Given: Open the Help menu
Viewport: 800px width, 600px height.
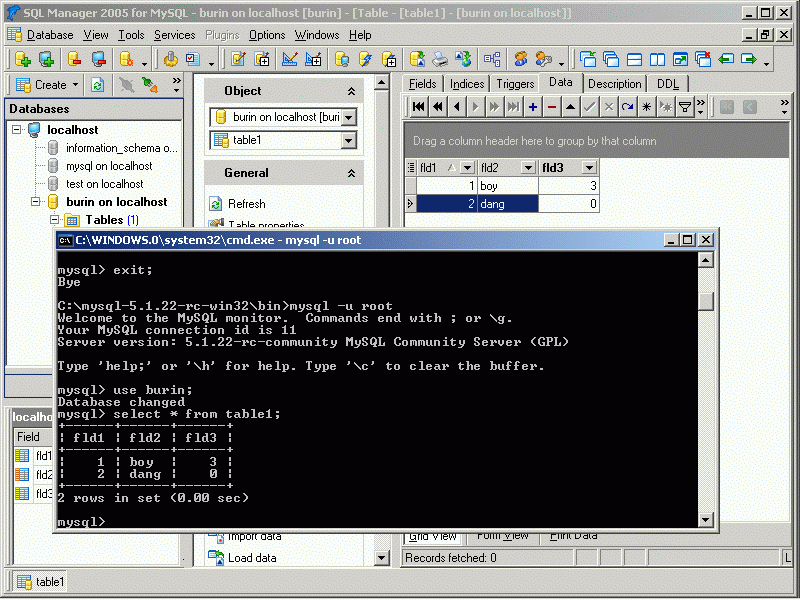Looking at the screenshot, I should (x=360, y=35).
